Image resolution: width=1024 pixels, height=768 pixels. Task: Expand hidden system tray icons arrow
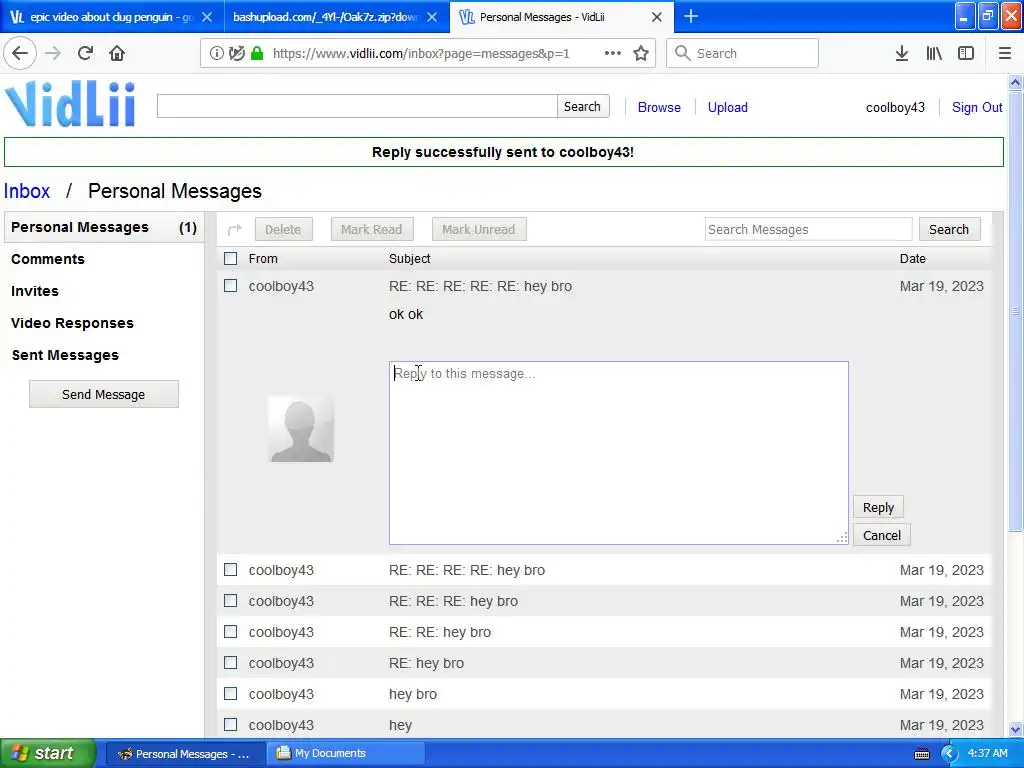(948, 754)
